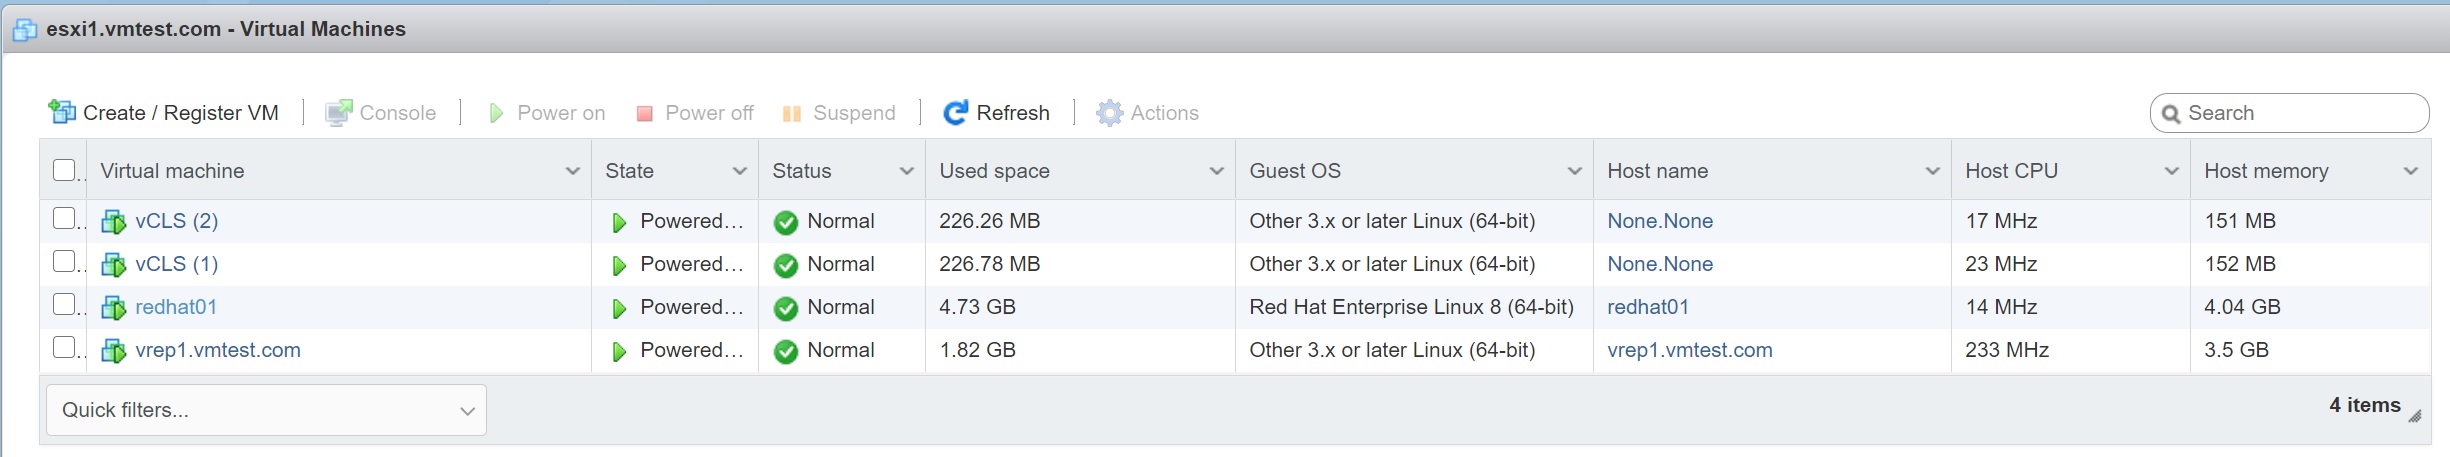Sort by the Host CPU column header

(2011, 171)
